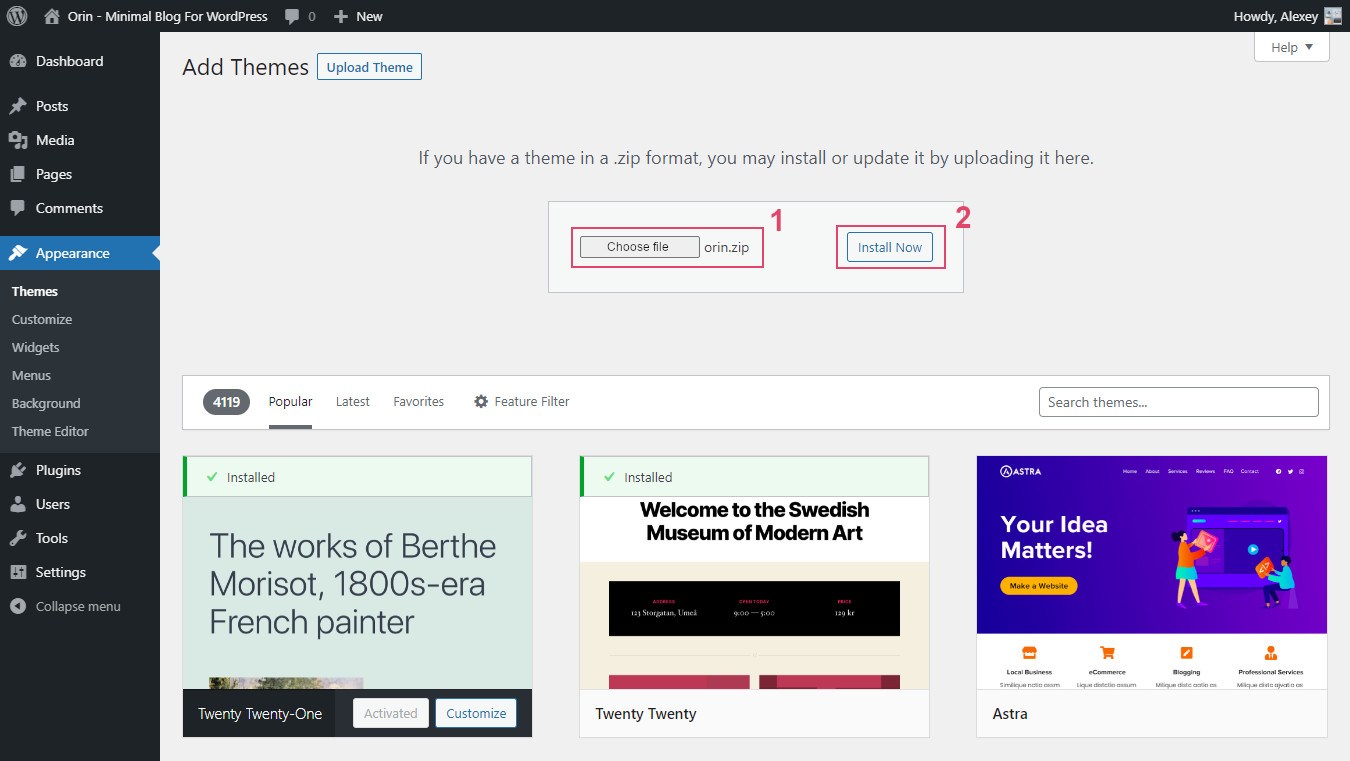Open the WordPress logo in admin bar
1350x761 pixels.
pos(15,15)
